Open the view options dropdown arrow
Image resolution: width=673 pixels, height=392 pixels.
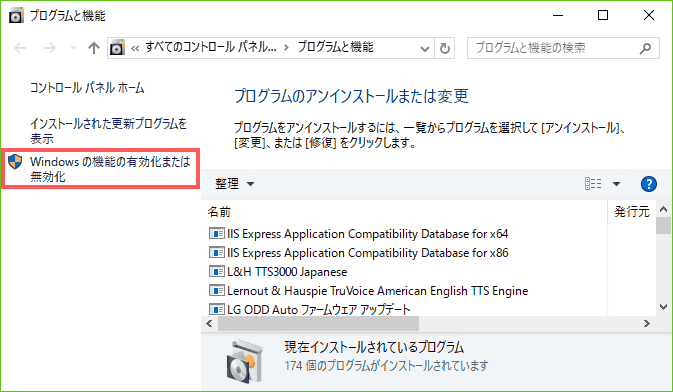click(x=616, y=184)
